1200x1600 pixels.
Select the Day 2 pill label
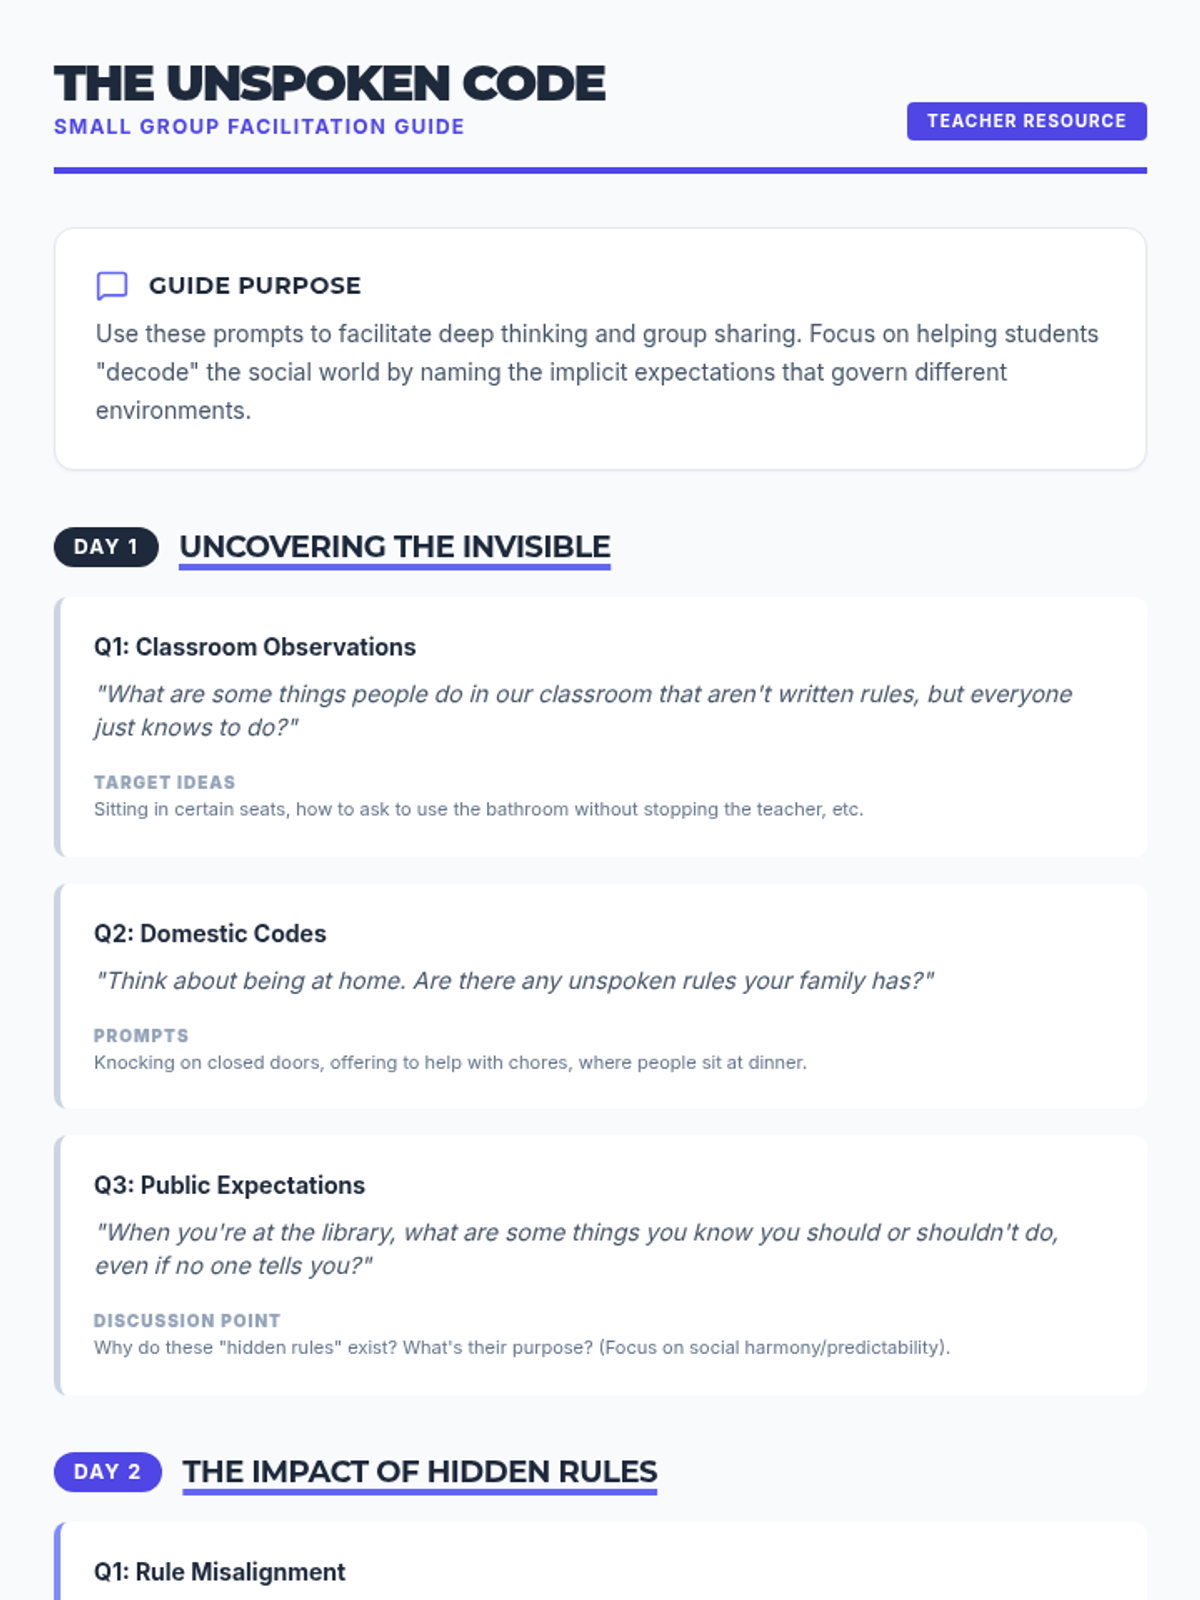[x=108, y=1472]
